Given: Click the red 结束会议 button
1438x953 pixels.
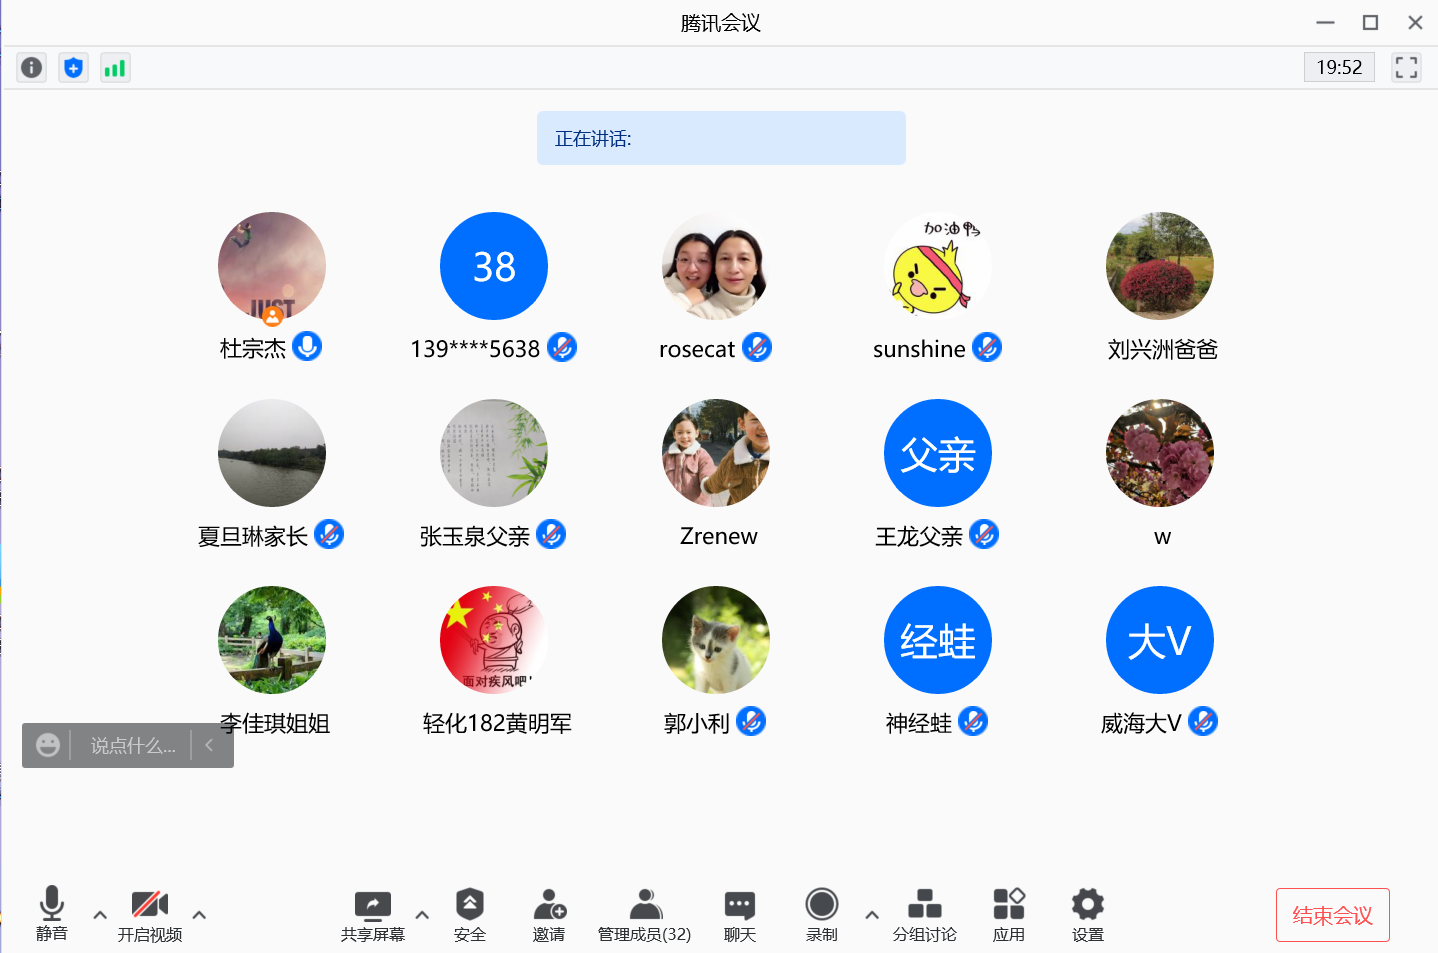Looking at the screenshot, I should (1332, 915).
